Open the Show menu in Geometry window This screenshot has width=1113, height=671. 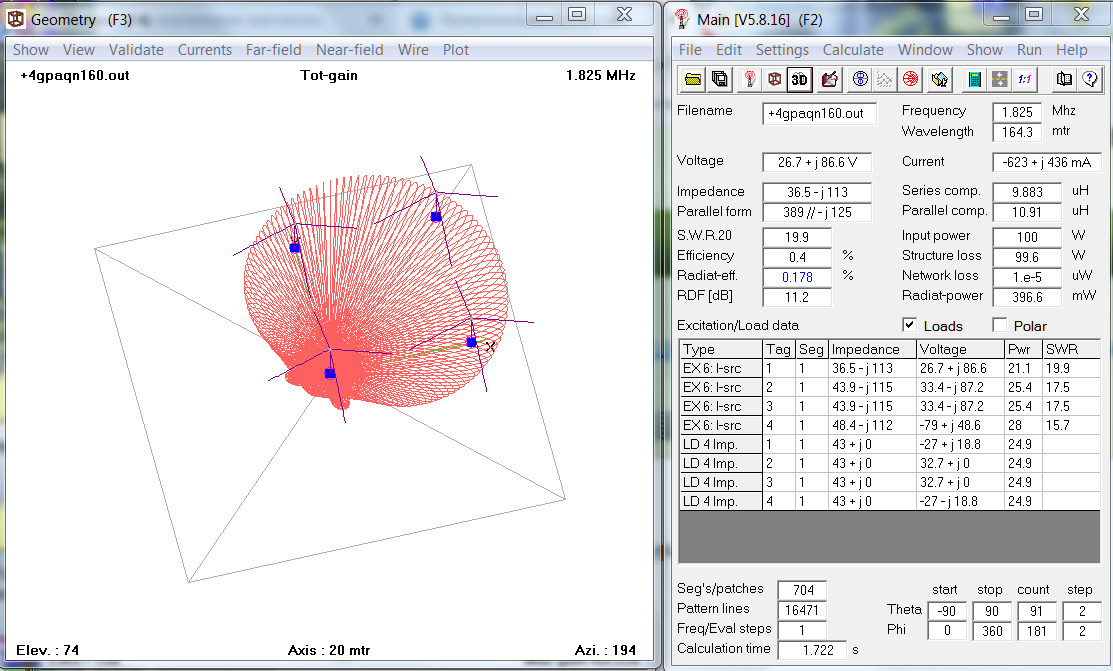31,50
